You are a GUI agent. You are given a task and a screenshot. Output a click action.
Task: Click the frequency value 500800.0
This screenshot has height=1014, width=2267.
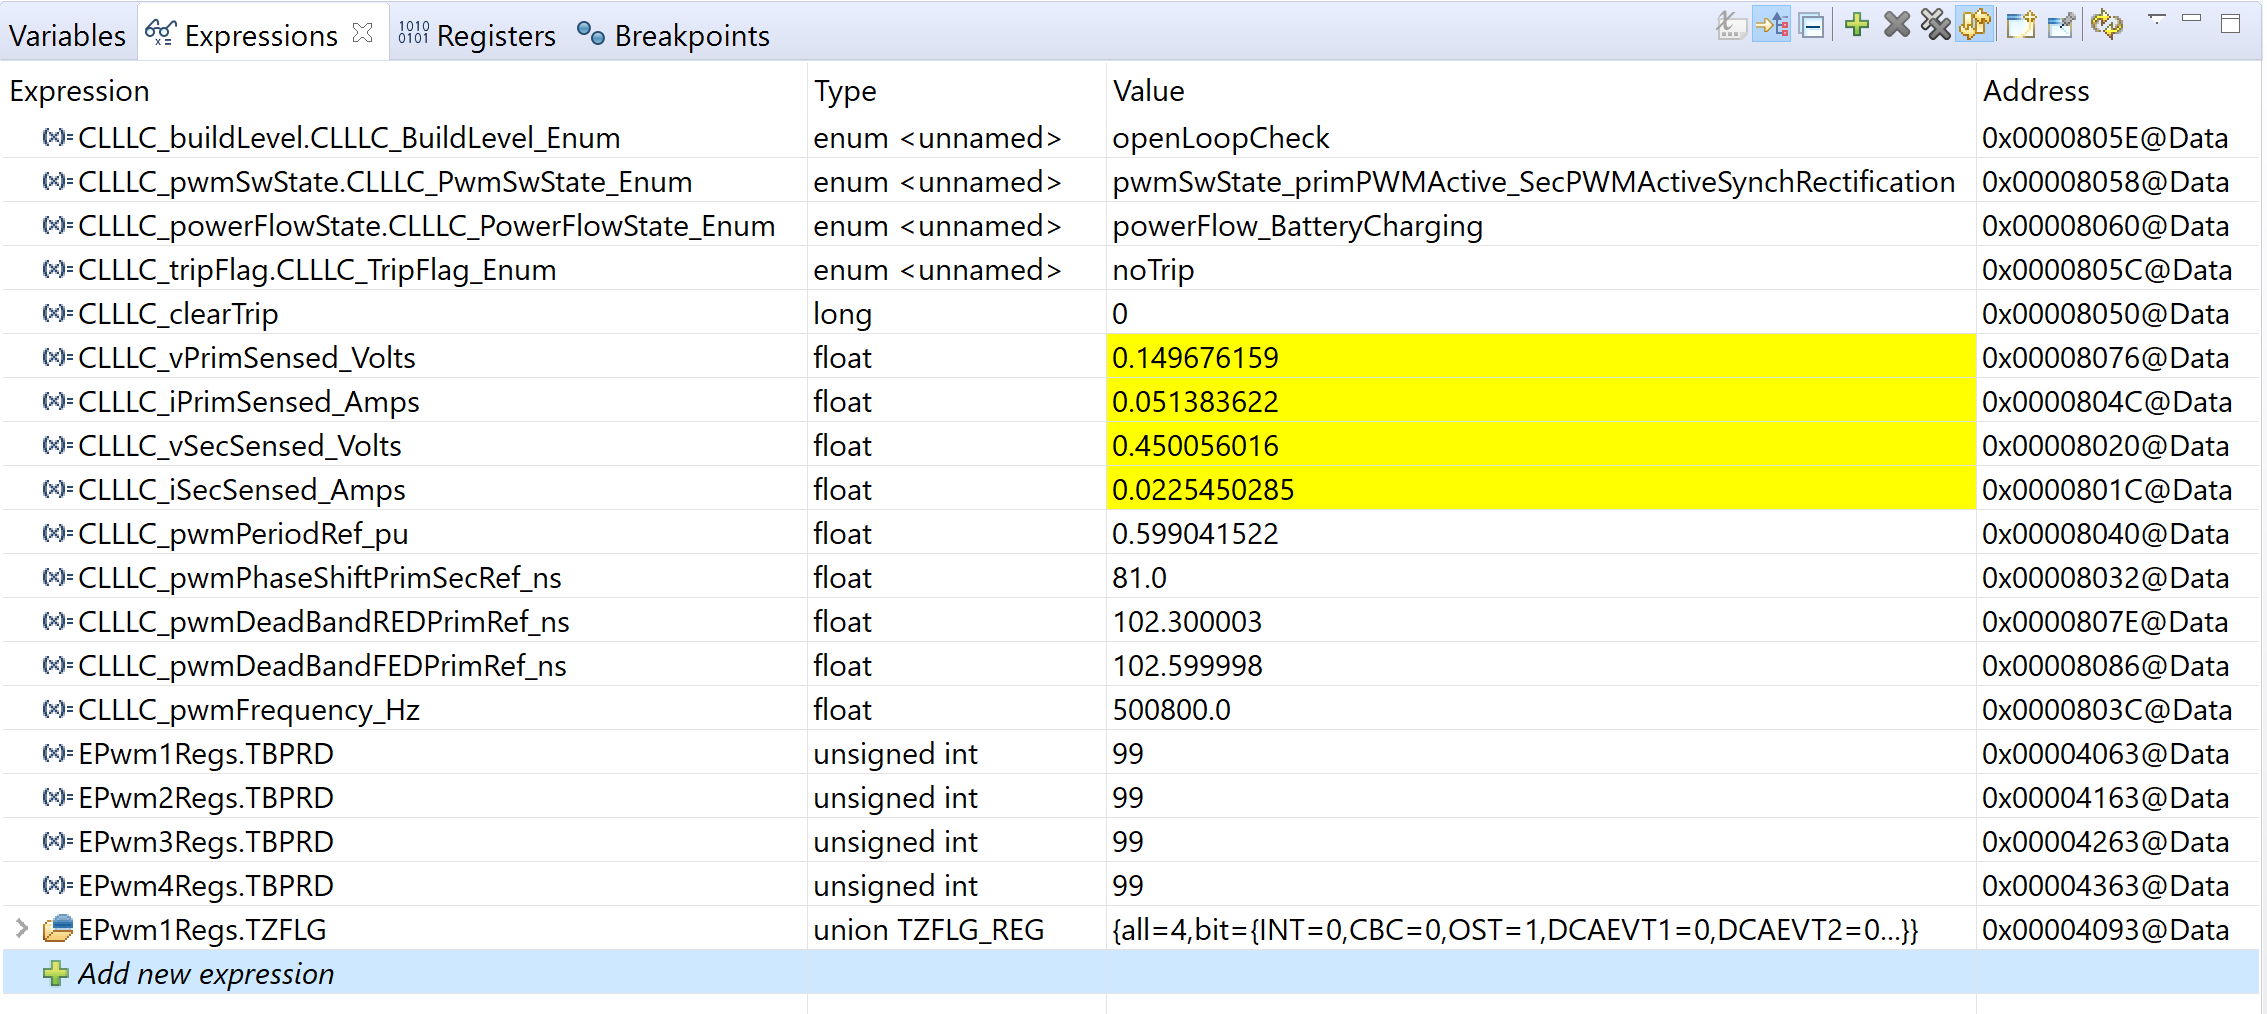coord(1171,710)
